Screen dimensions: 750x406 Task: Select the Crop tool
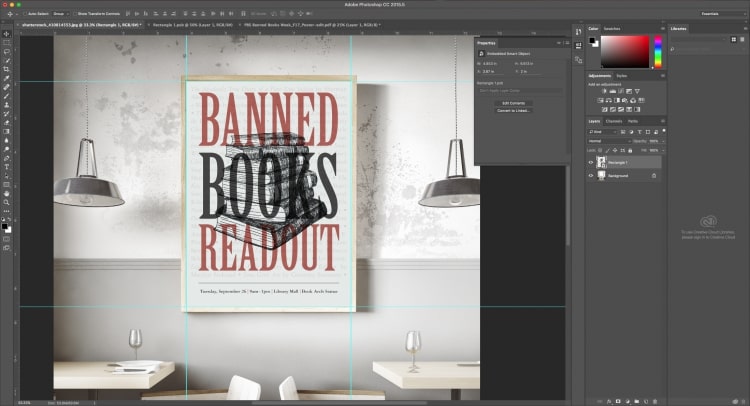pyautogui.click(x=6, y=67)
